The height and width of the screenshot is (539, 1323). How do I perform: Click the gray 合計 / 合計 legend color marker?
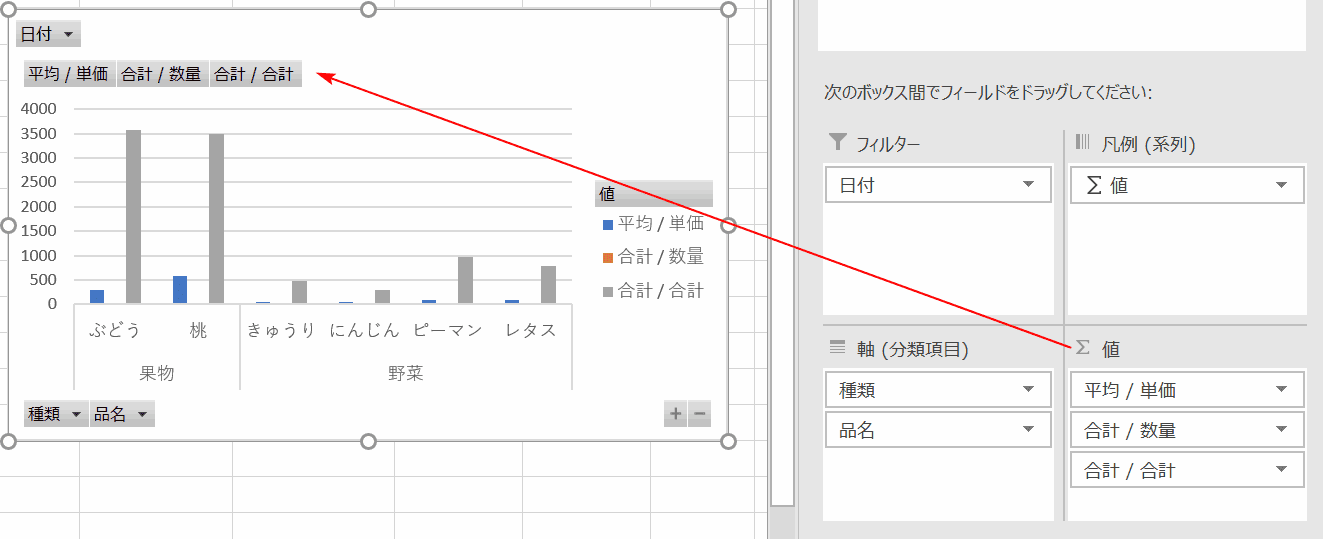pyautogui.click(x=608, y=292)
